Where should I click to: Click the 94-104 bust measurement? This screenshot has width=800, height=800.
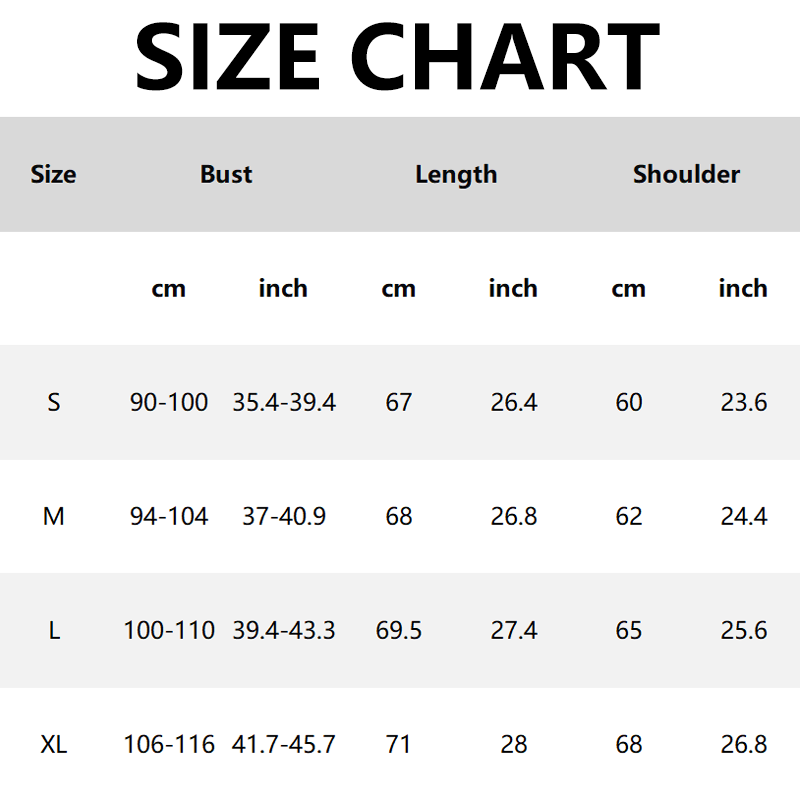(169, 516)
